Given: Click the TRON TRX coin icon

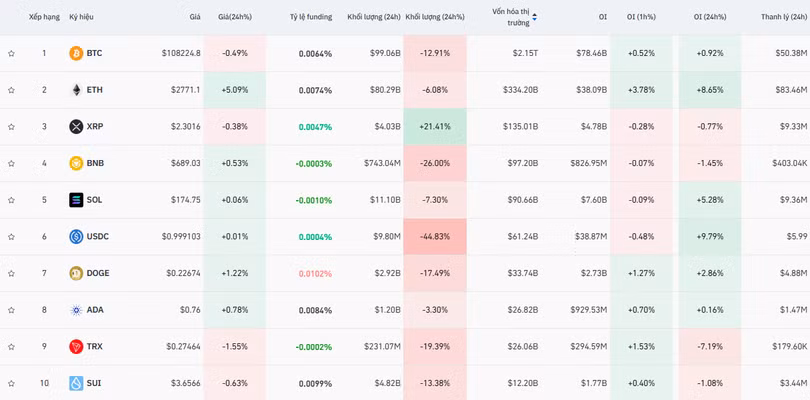Looking at the screenshot, I should (76, 346).
